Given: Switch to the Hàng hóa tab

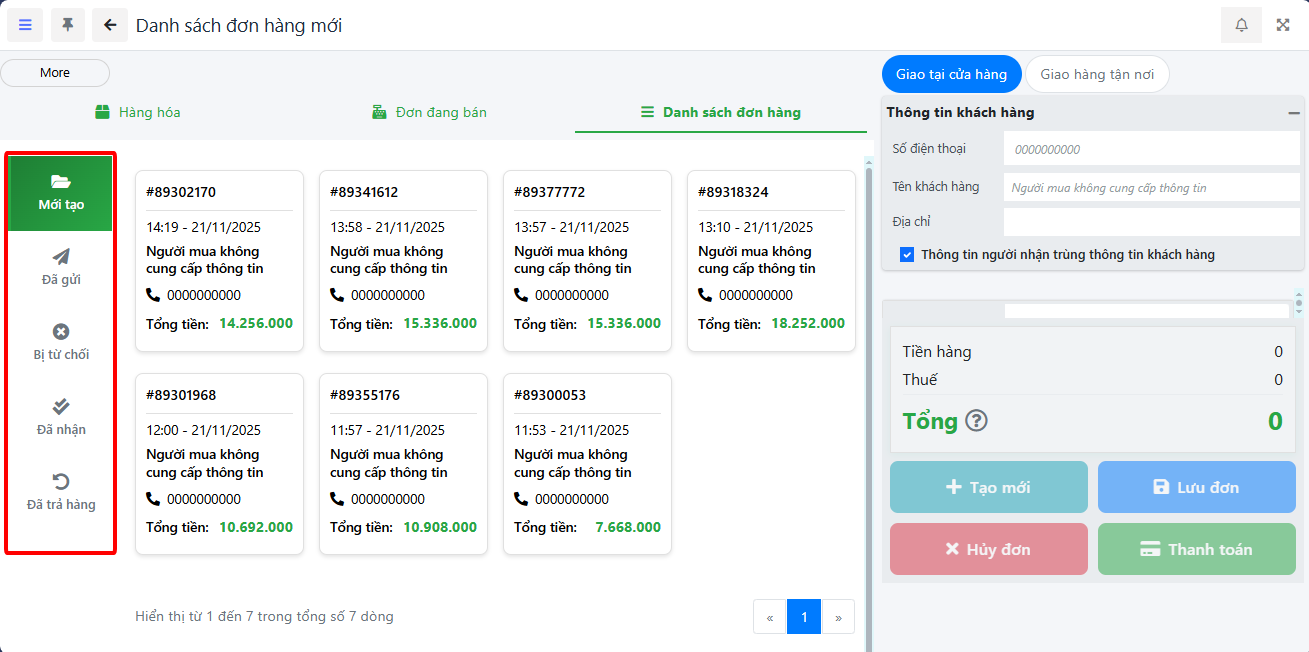Looking at the screenshot, I should pos(138,112).
